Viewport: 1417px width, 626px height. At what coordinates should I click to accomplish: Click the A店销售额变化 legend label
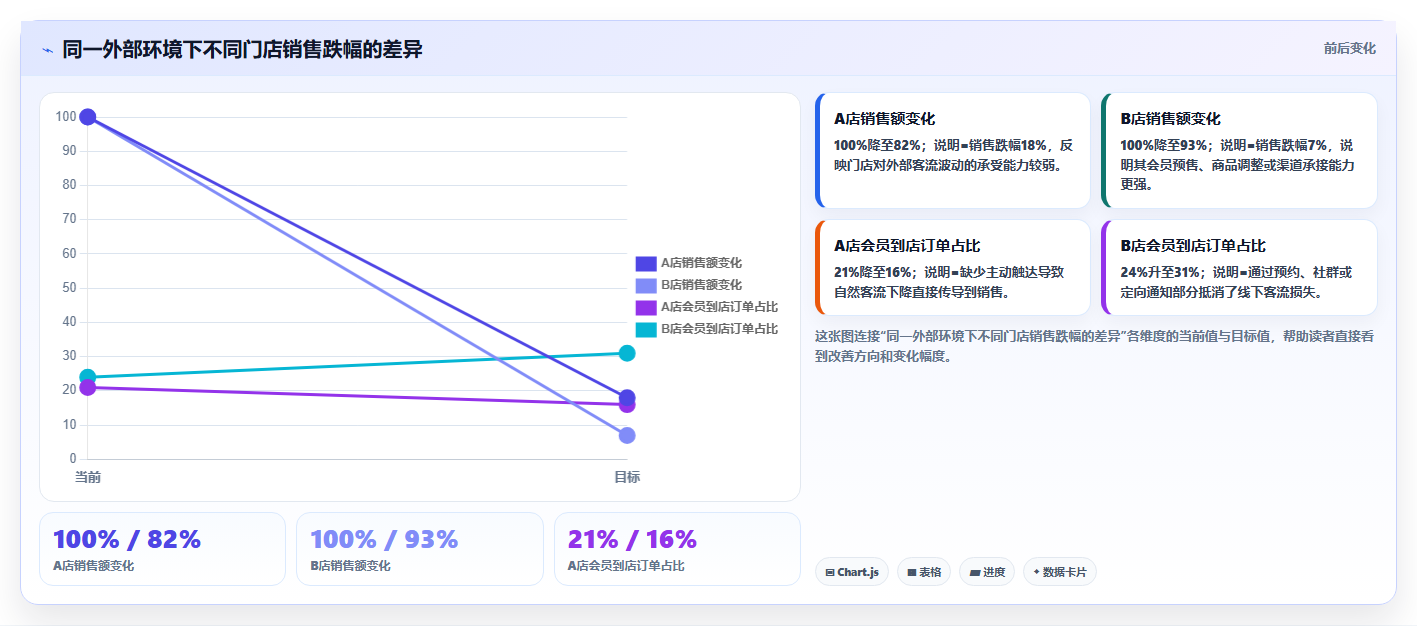click(701, 263)
